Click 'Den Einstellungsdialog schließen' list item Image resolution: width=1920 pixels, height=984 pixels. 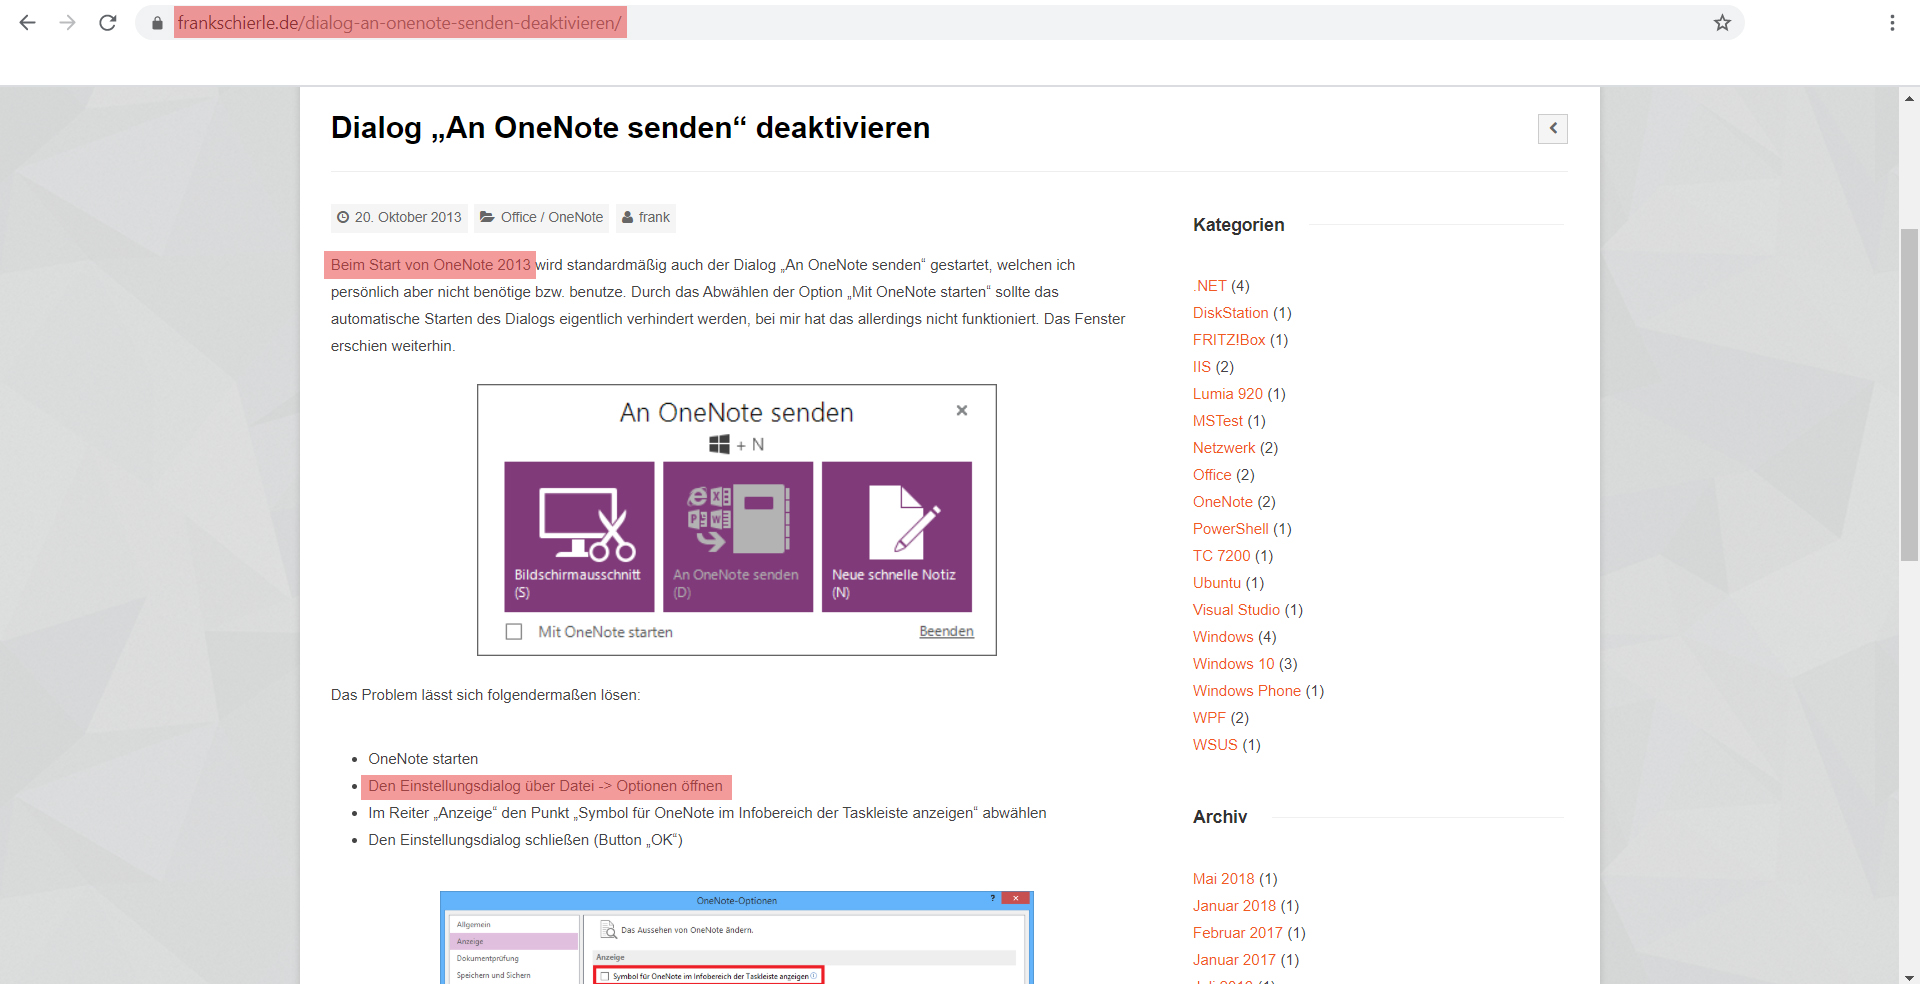point(525,840)
